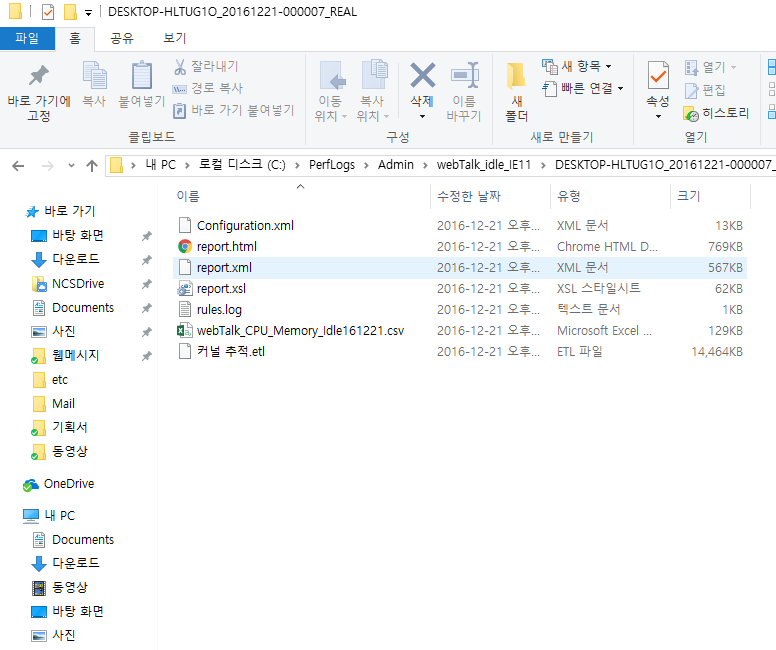This screenshot has width=776, height=650.
Task: Select 바로 가기 quick access header
Action: [60, 211]
